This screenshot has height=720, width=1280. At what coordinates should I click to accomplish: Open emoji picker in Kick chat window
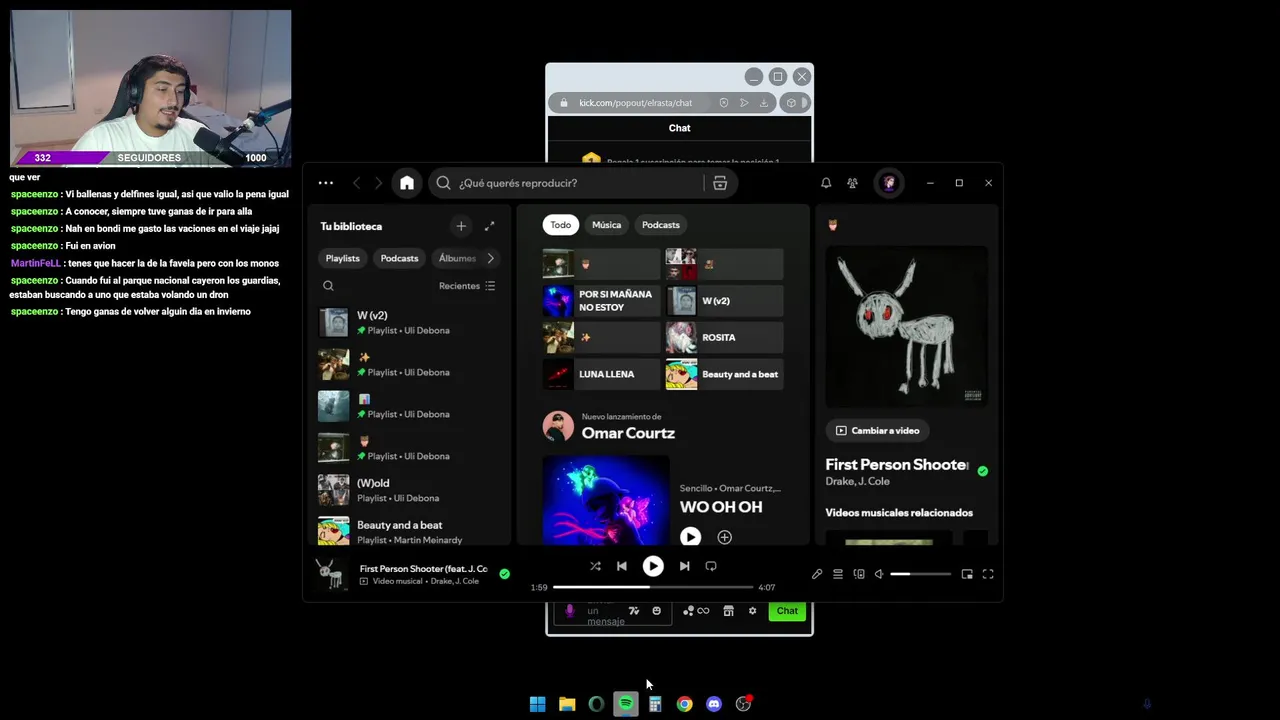656,611
